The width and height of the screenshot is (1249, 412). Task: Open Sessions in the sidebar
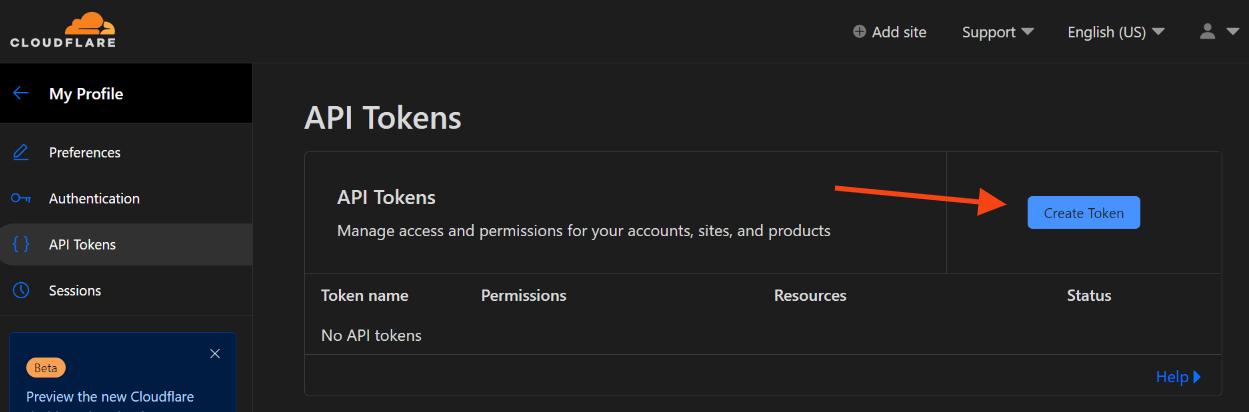(x=75, y=291)
